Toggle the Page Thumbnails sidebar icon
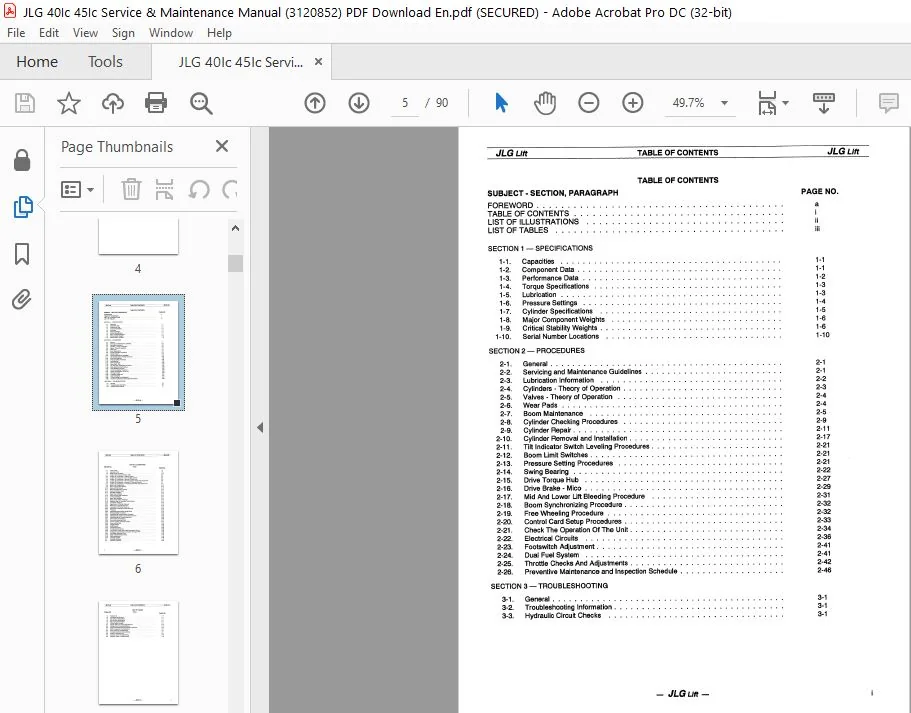This screenshot has height=713, width=911. coord(23,207)
